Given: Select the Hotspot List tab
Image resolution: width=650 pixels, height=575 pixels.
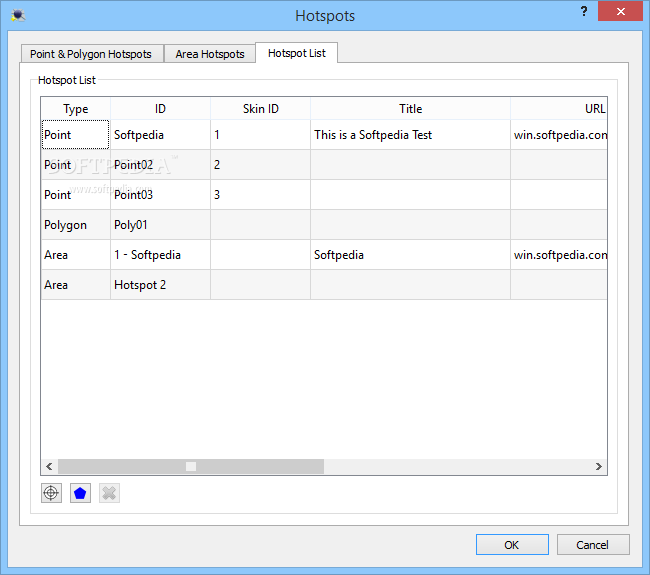Looking at the screenshot, I should pos(297,53).
